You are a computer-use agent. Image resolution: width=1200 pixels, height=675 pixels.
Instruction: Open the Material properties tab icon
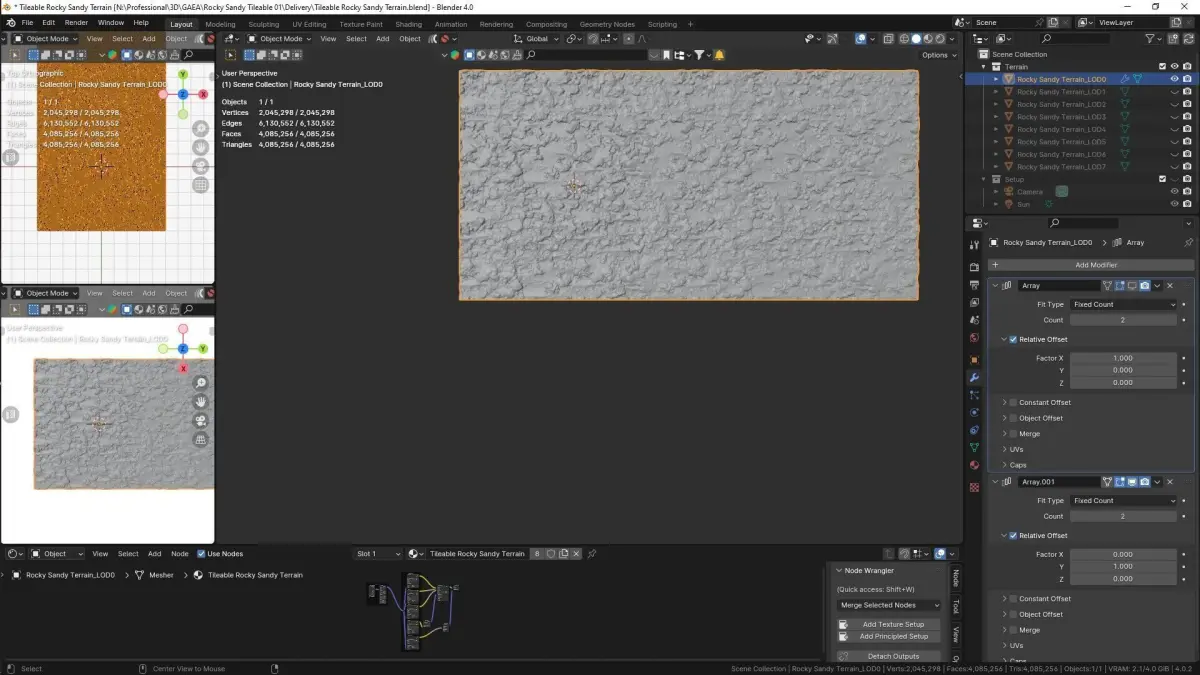point(974,465)
